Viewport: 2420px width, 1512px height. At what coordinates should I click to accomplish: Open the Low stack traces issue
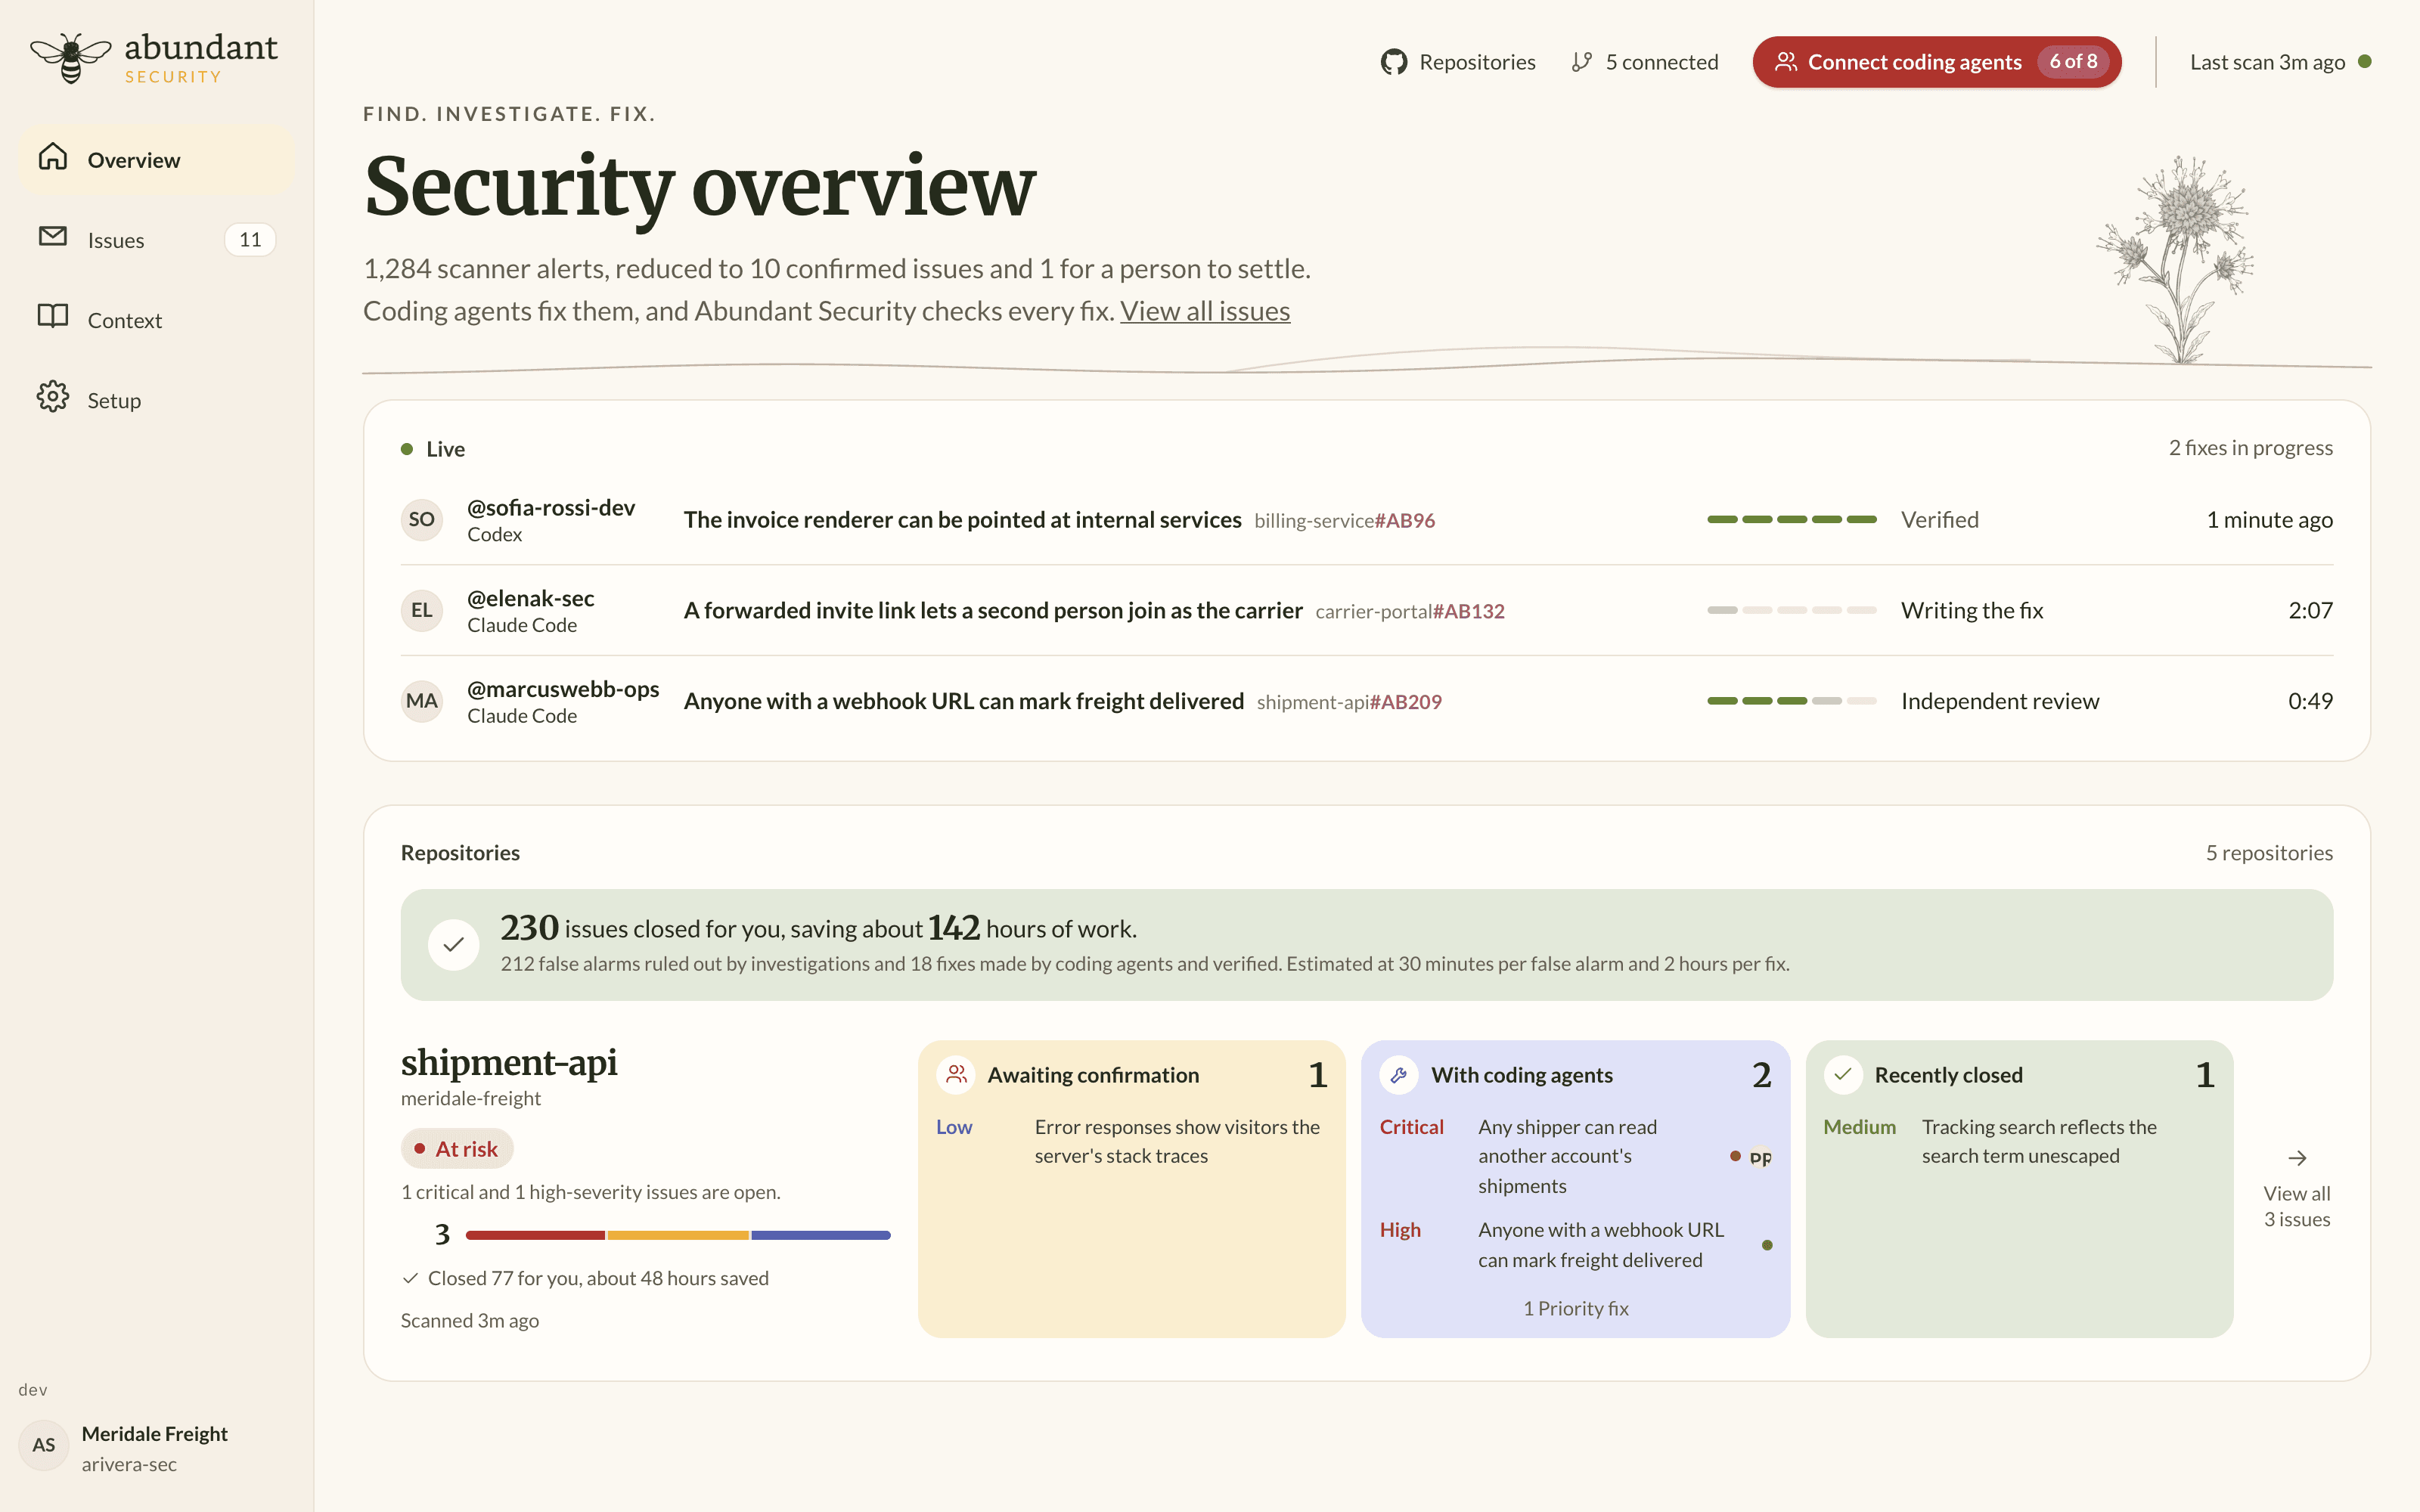point(1131,1142)
